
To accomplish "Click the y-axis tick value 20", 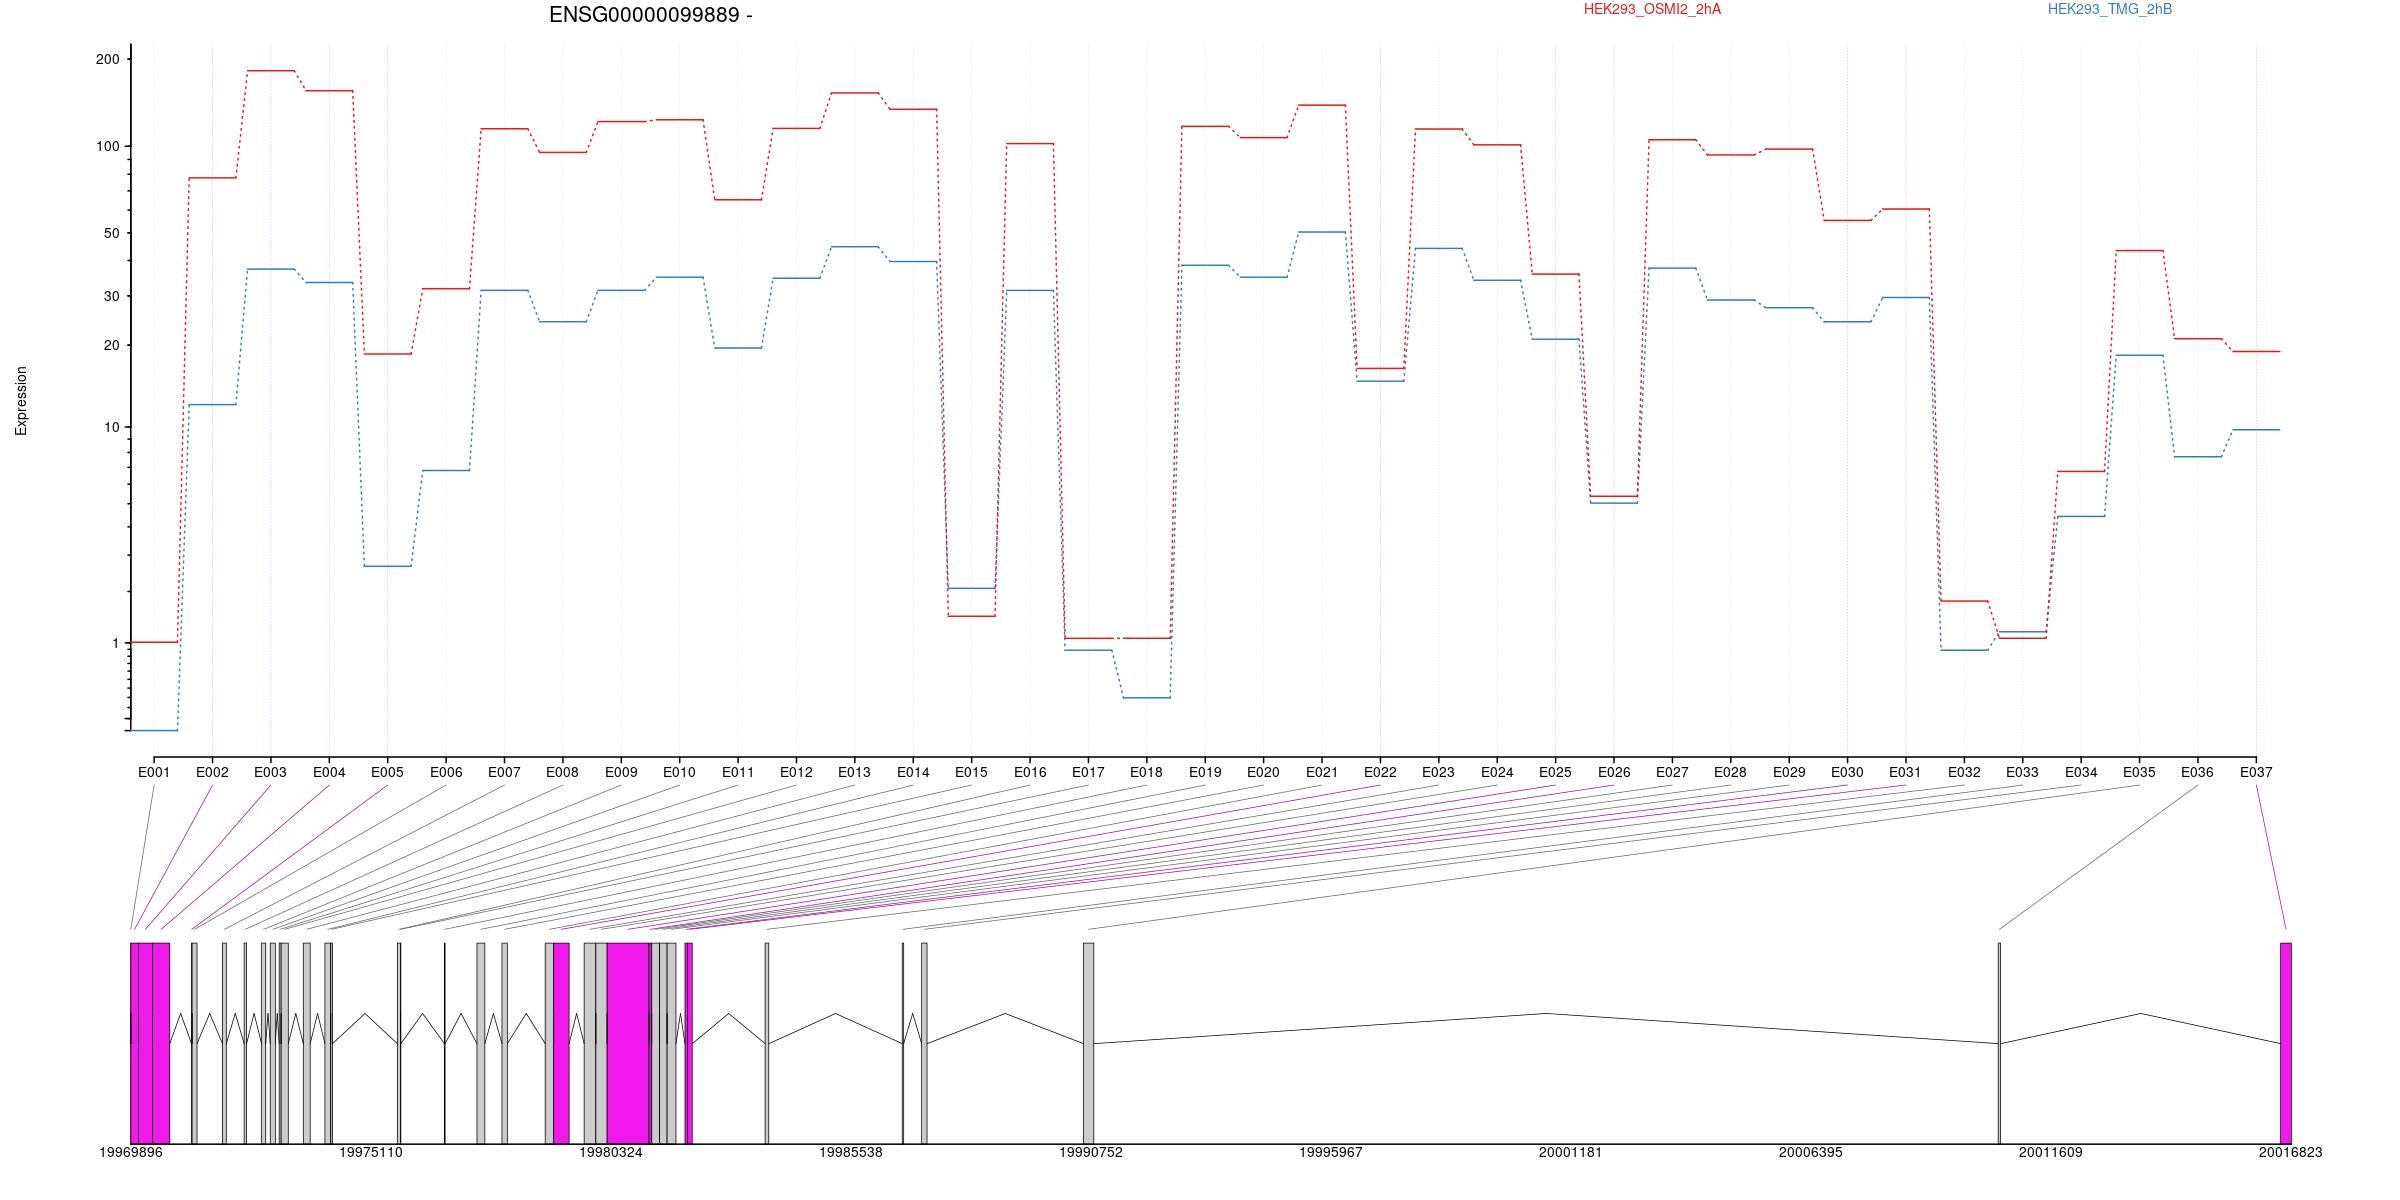I will point(110,346).
